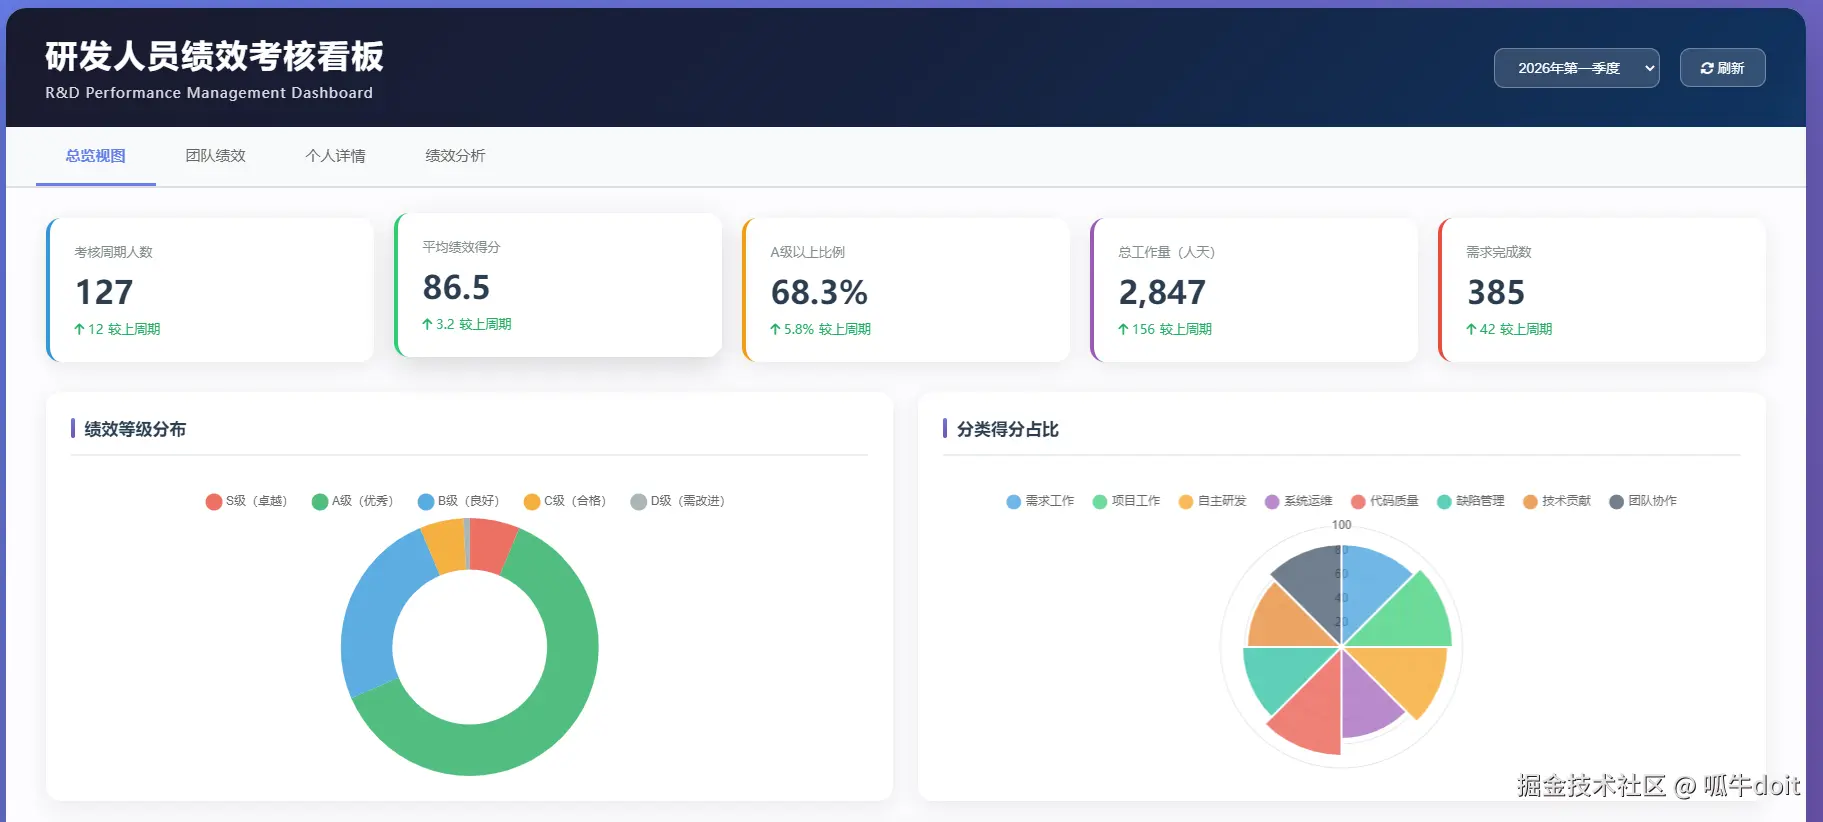Select the 总览视图 tab
The image size is (1823, 822).
[96, 156]
